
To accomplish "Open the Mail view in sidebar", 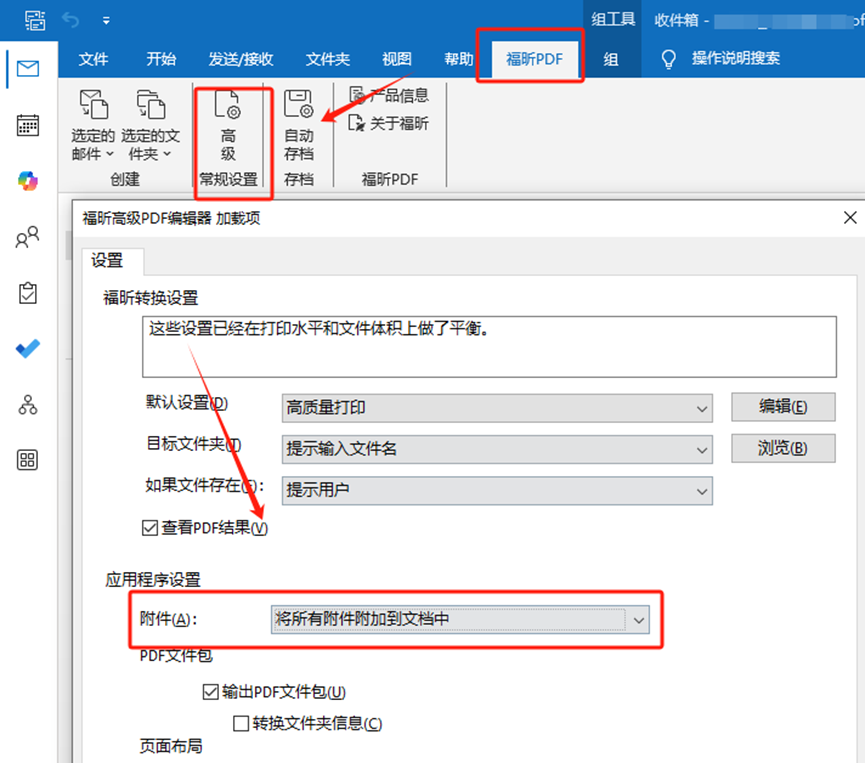I will pyautogui.click(x=28, y=69).
